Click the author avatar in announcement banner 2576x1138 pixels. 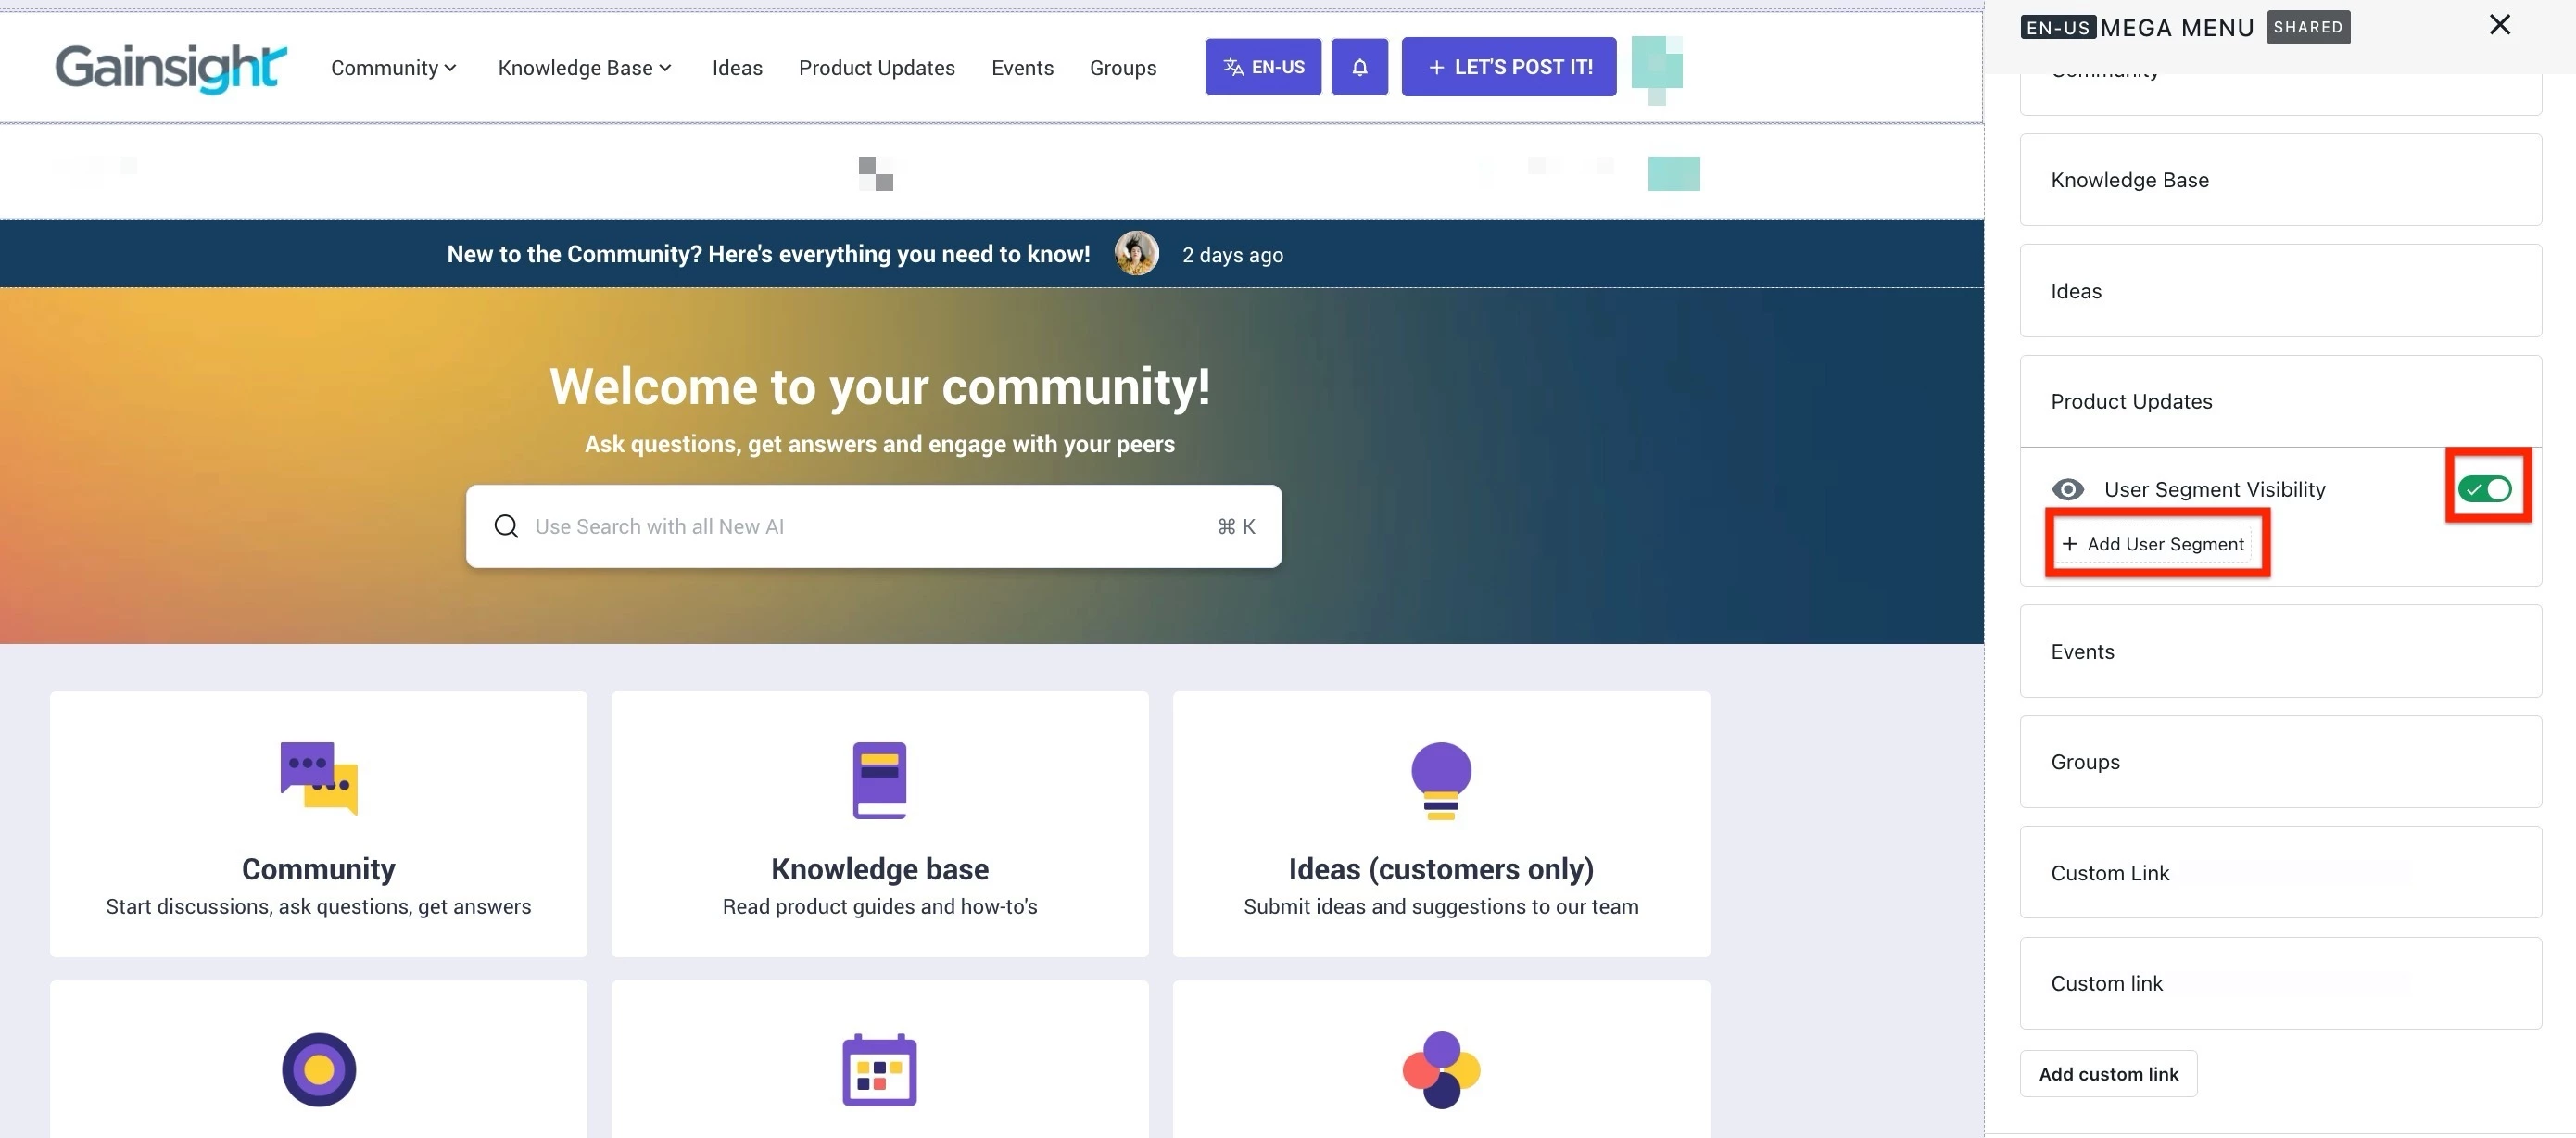(x=1137, y=254)
